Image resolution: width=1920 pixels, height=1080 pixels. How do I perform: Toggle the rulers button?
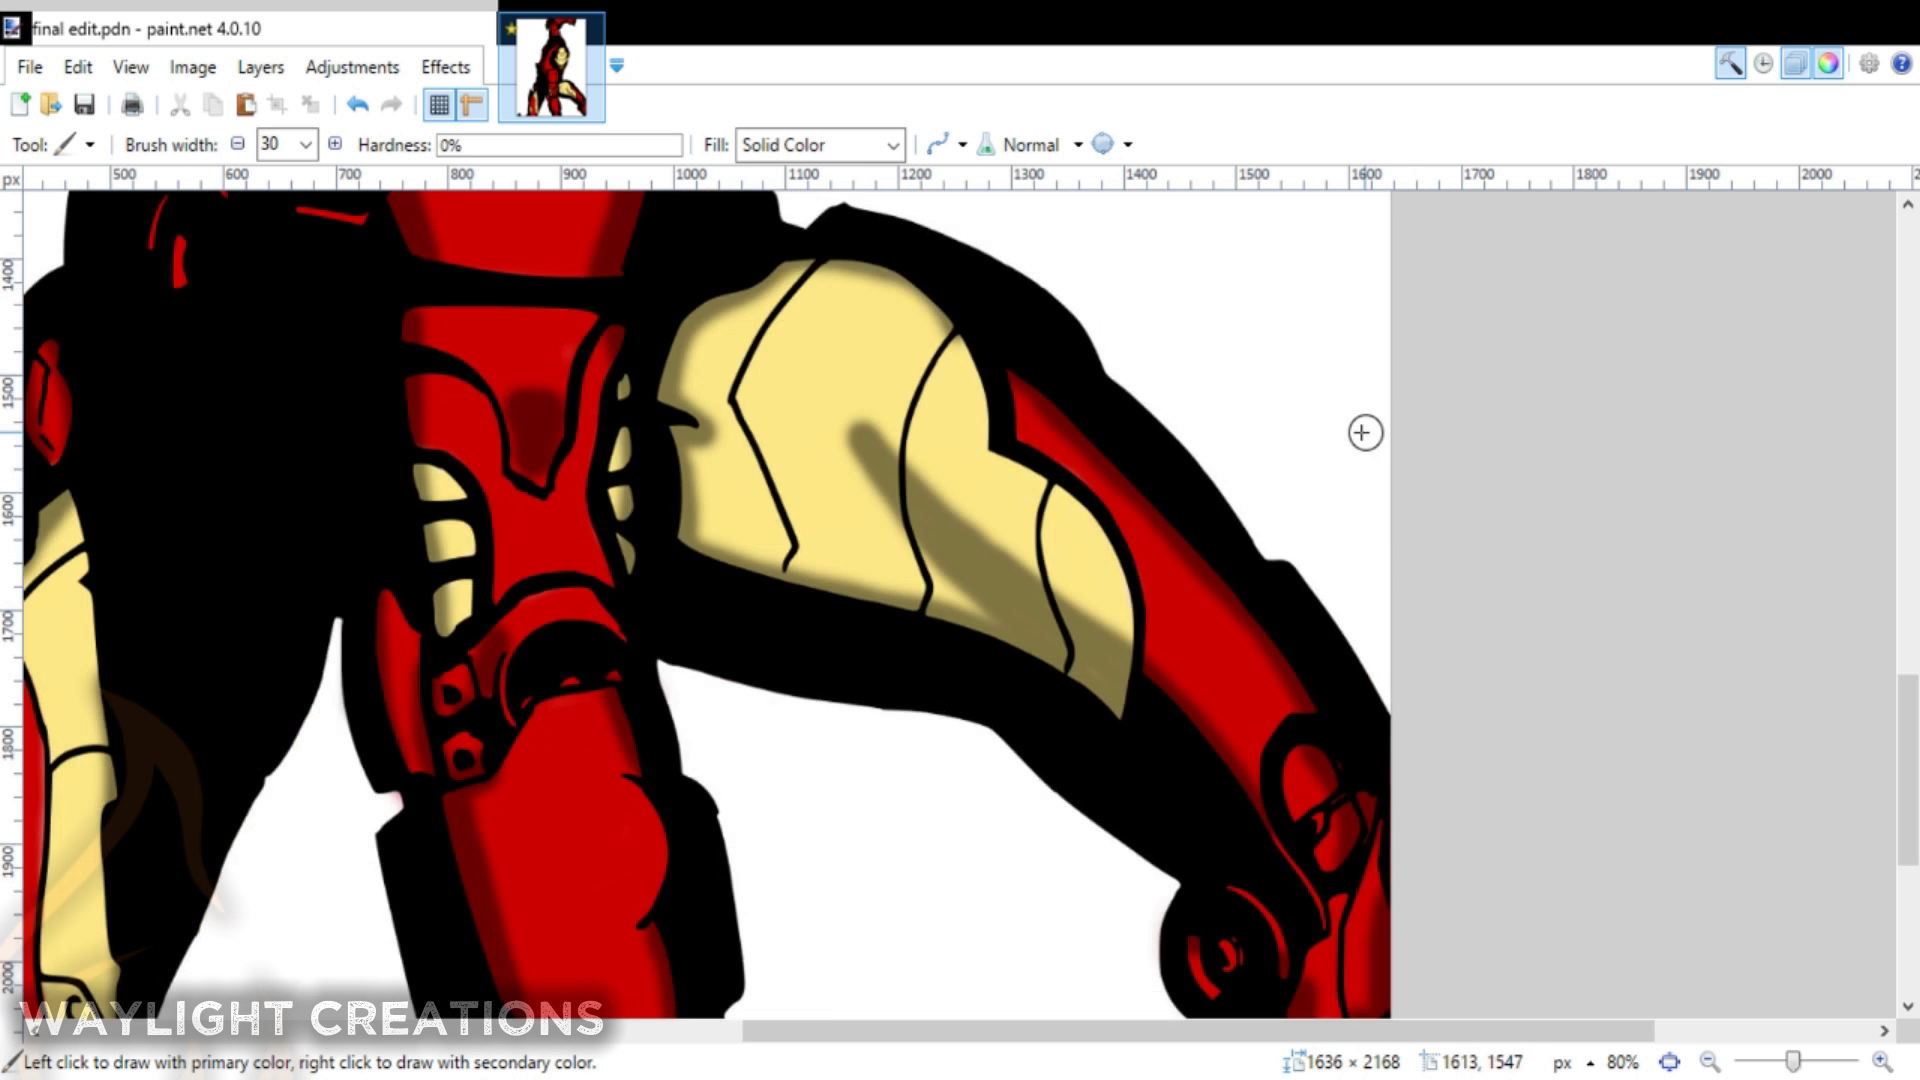pyautogui.click(x=472, y=104)
